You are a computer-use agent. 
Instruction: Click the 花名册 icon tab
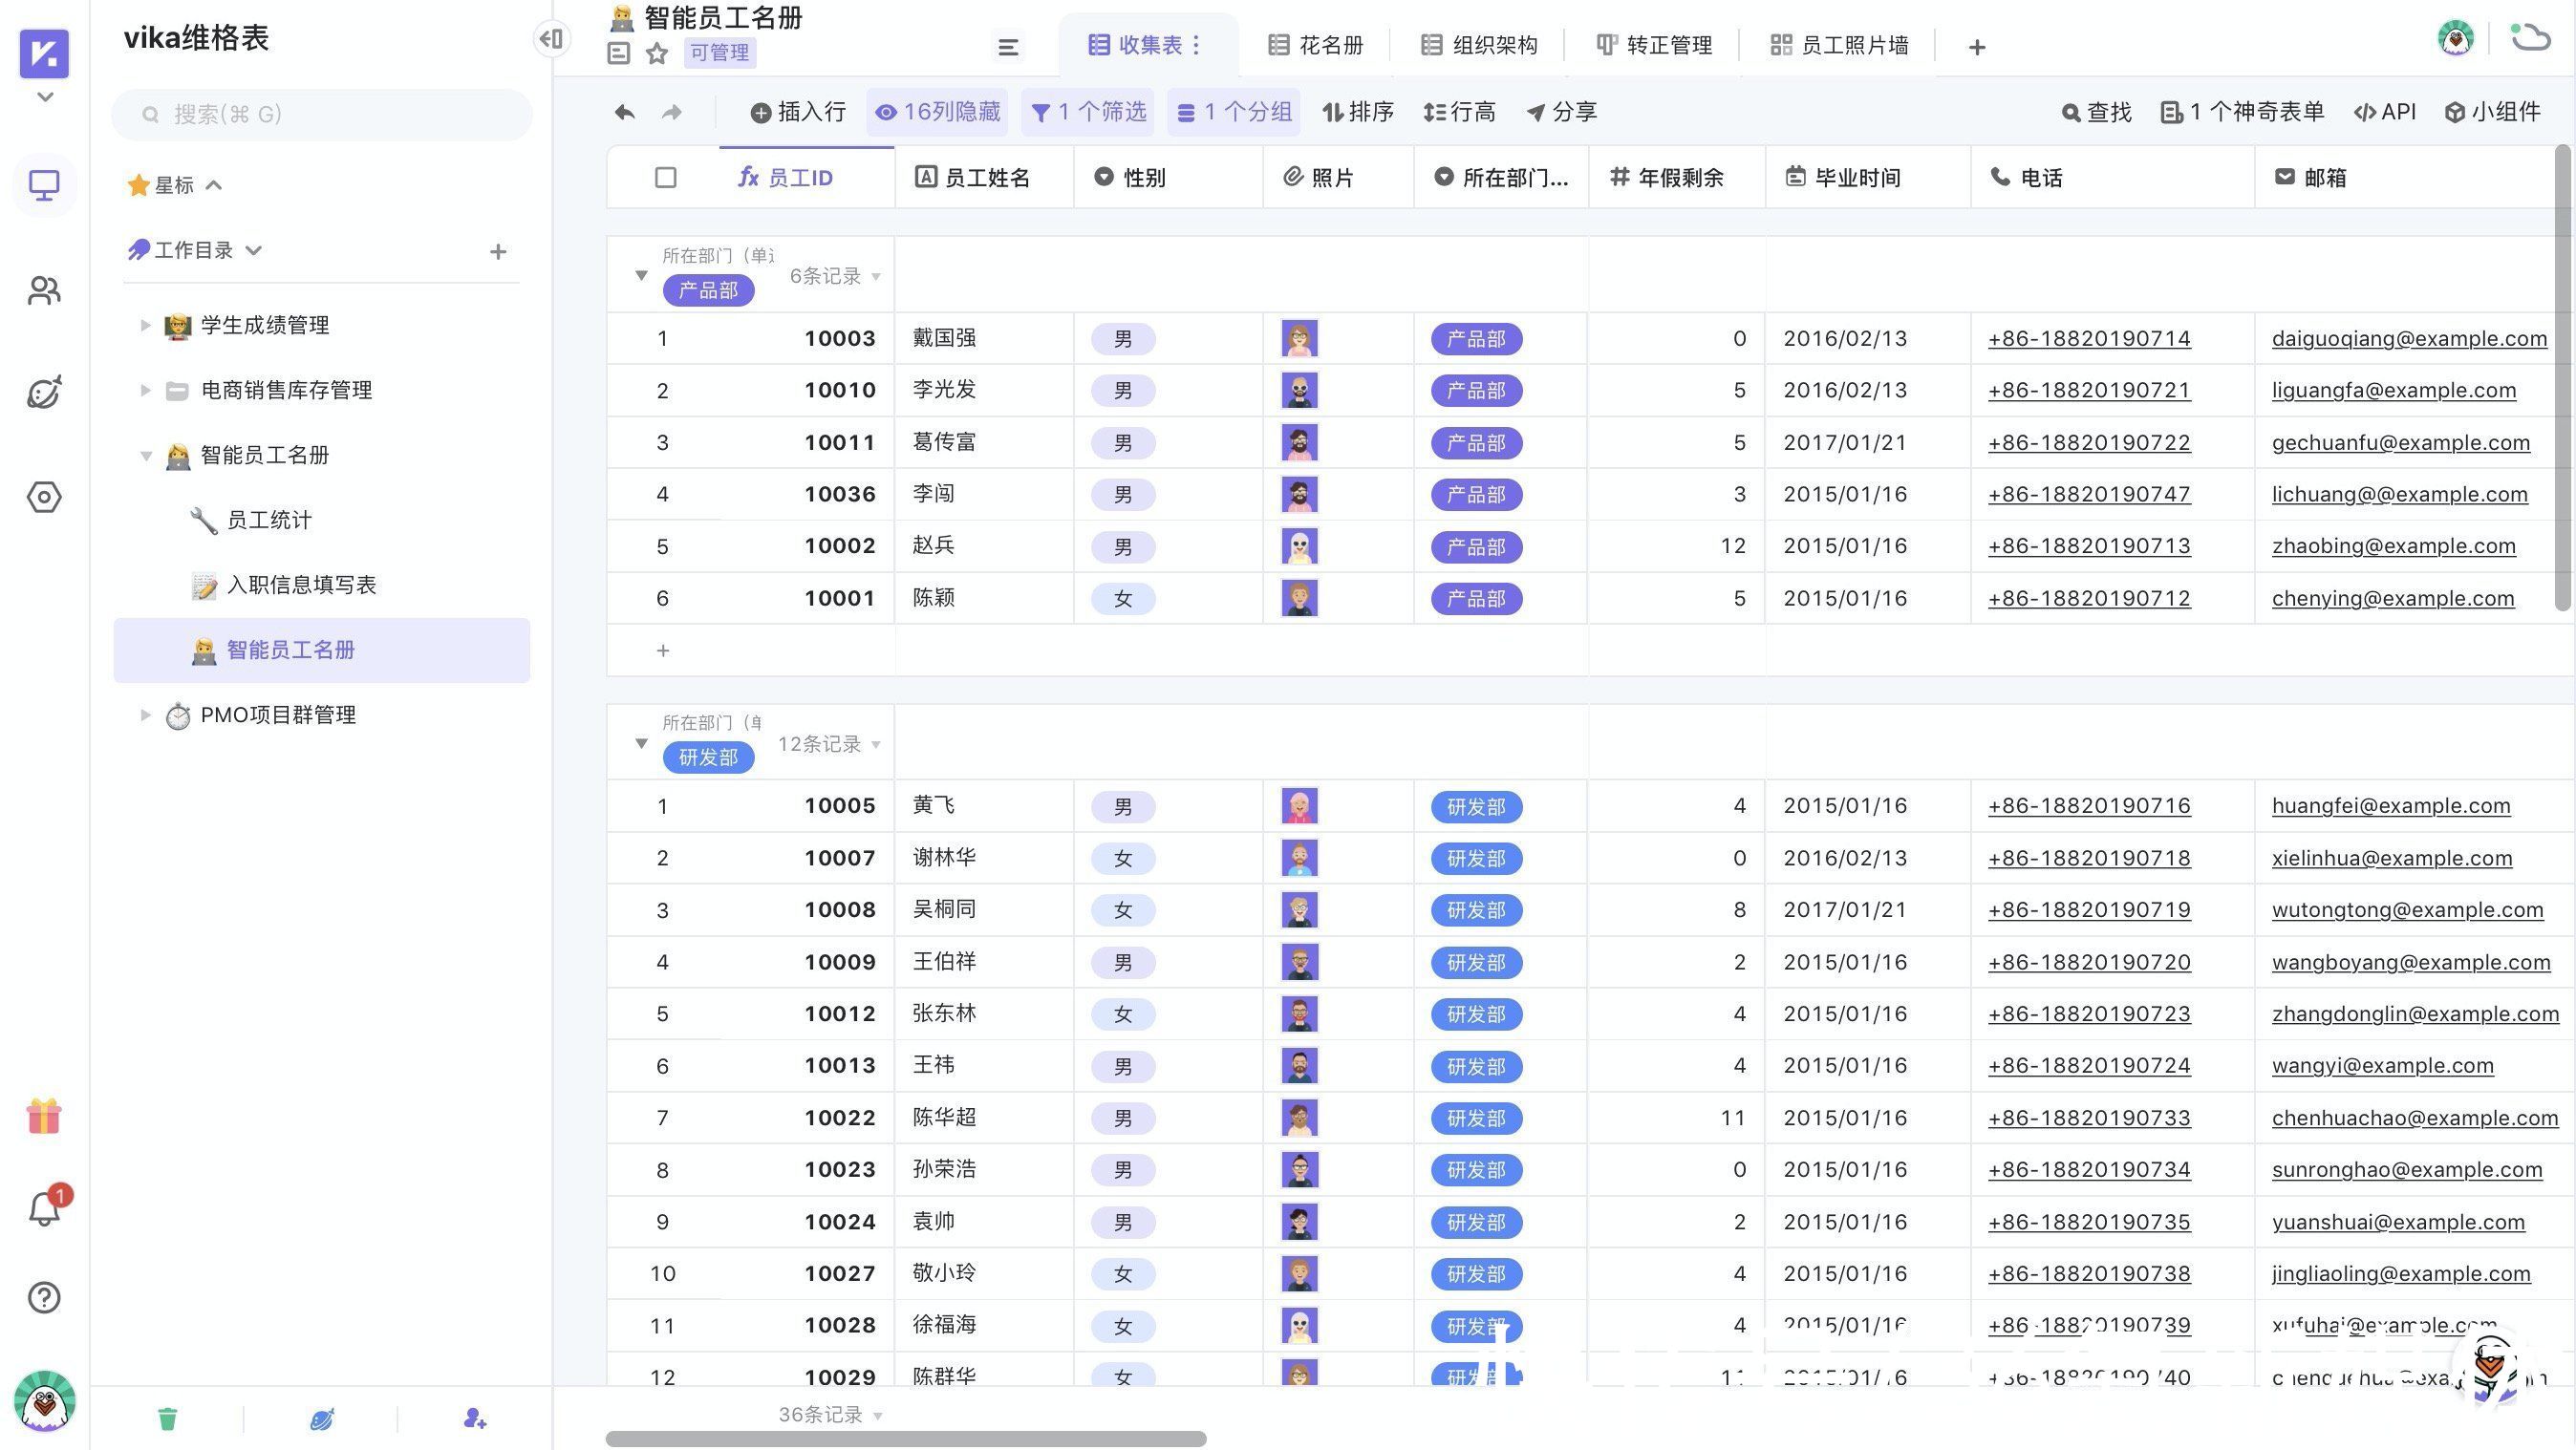(1315, 44)
